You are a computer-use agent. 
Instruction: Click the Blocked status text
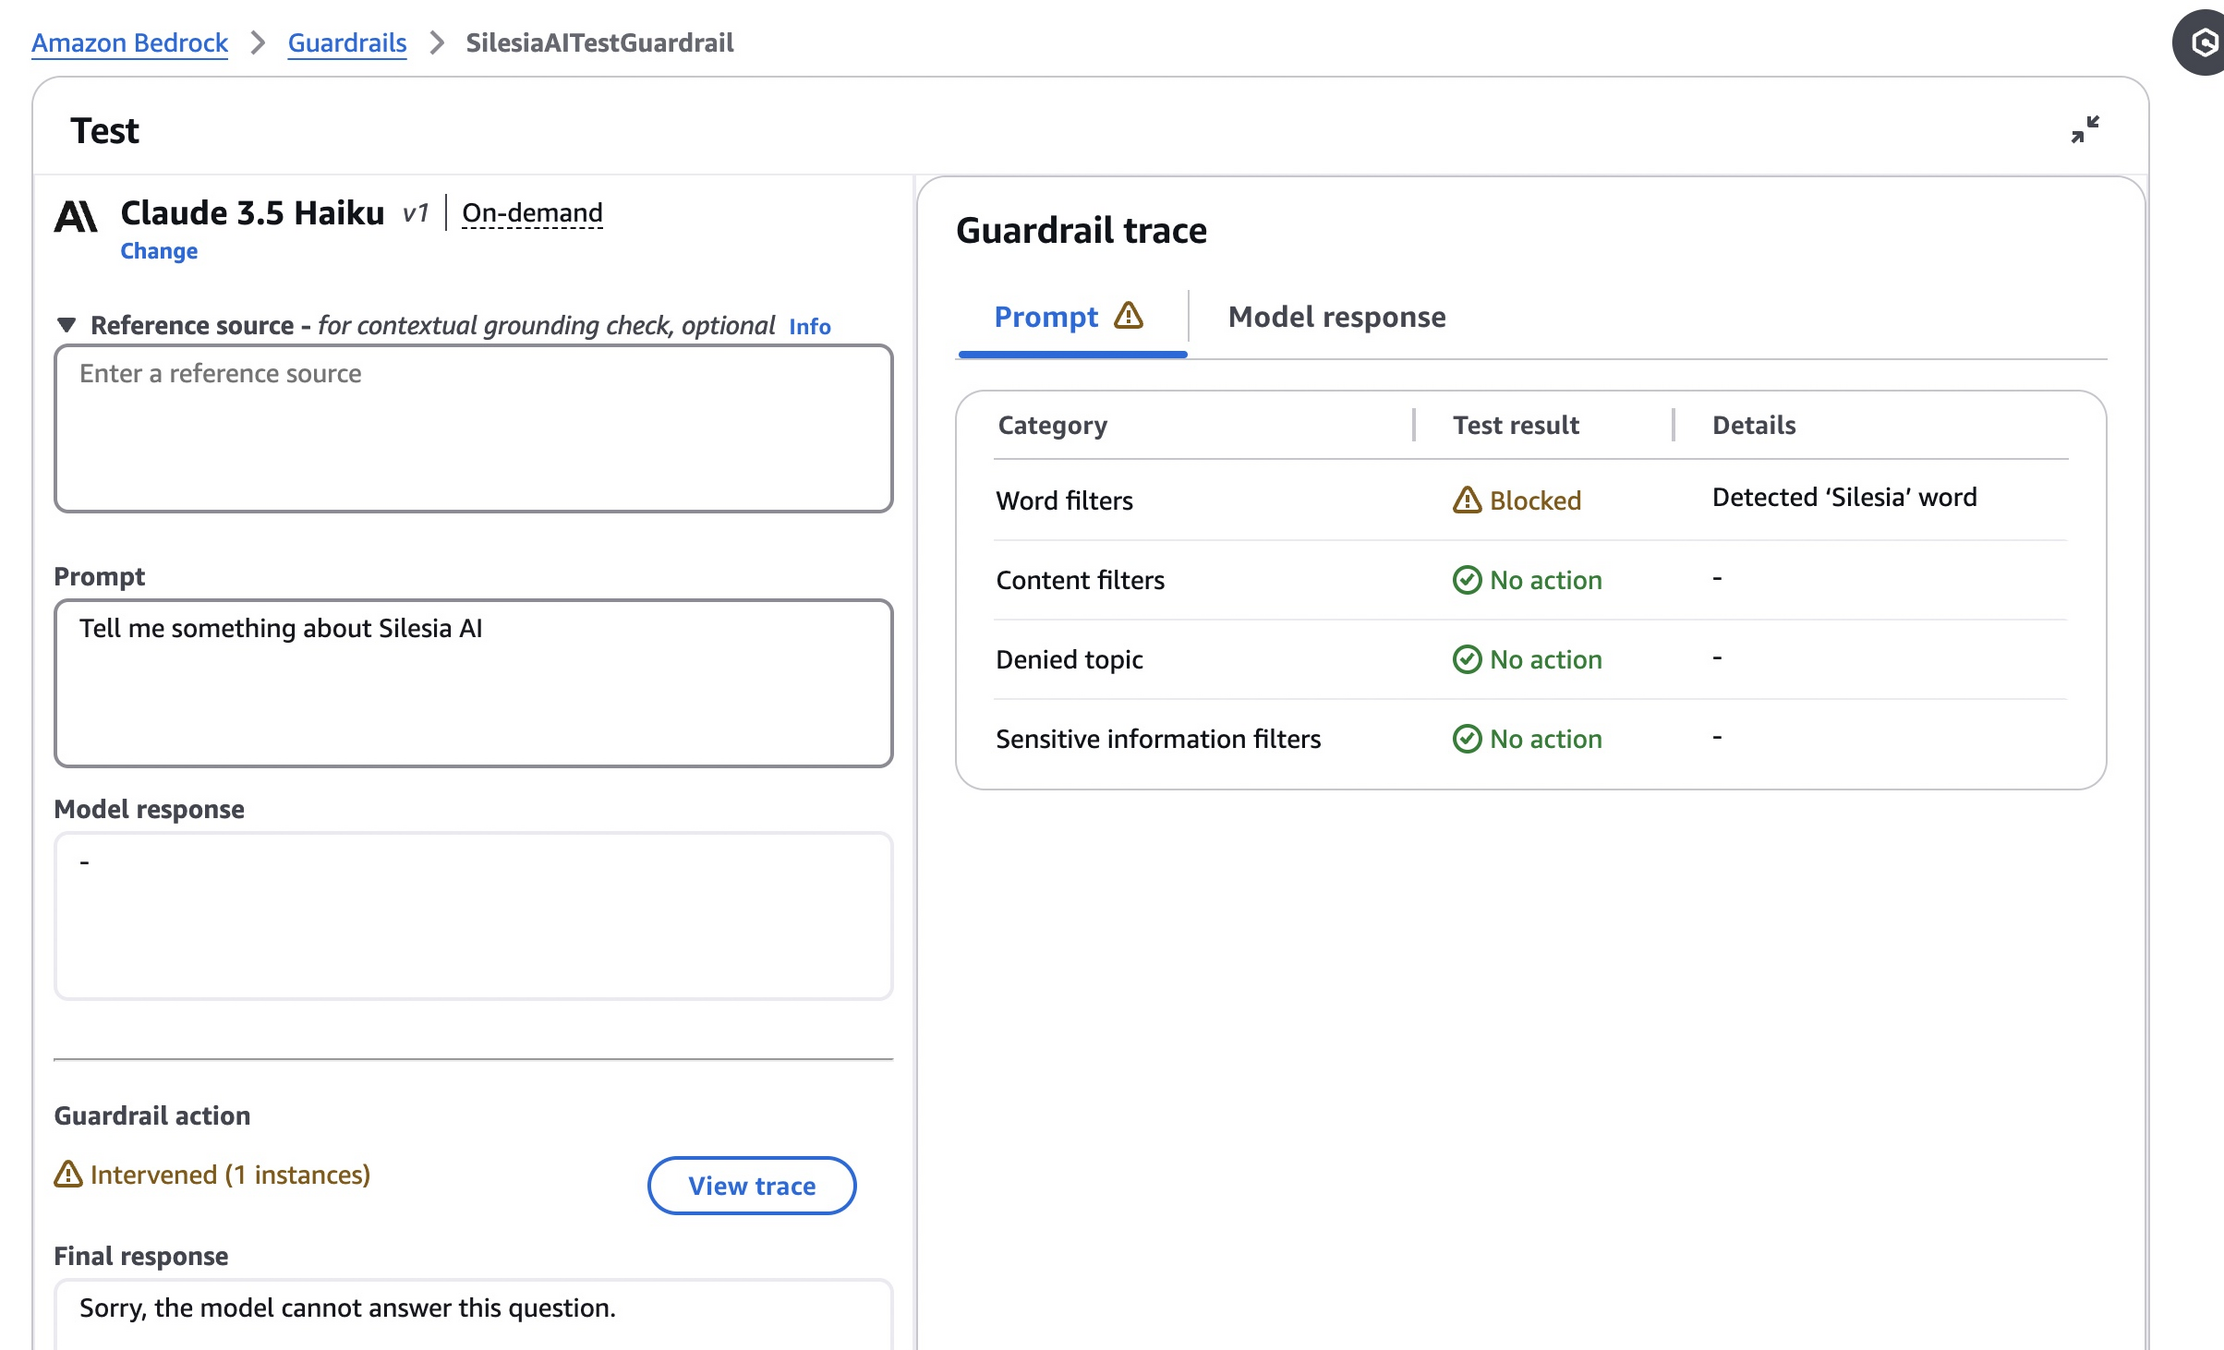coord(1535,500)
